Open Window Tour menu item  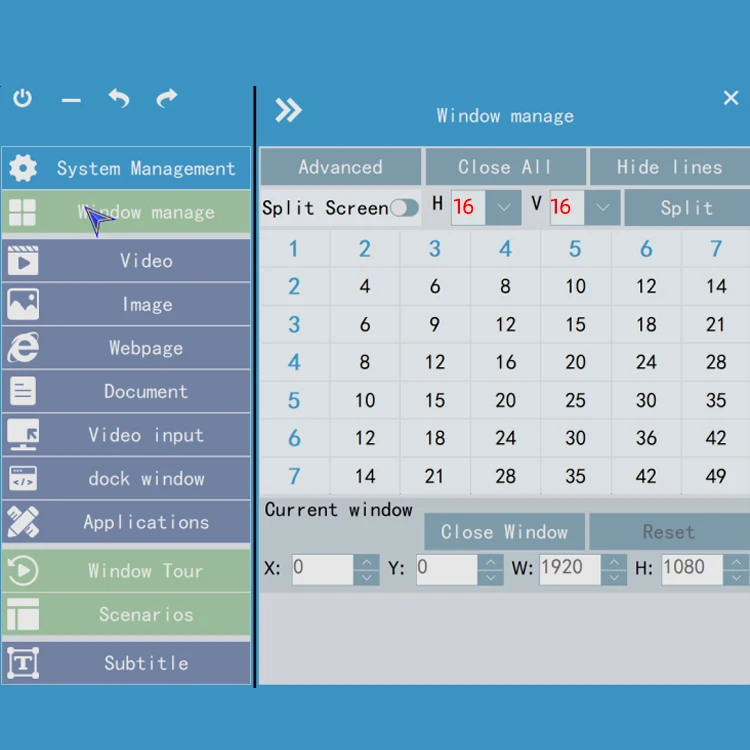[x=126, y=571]
